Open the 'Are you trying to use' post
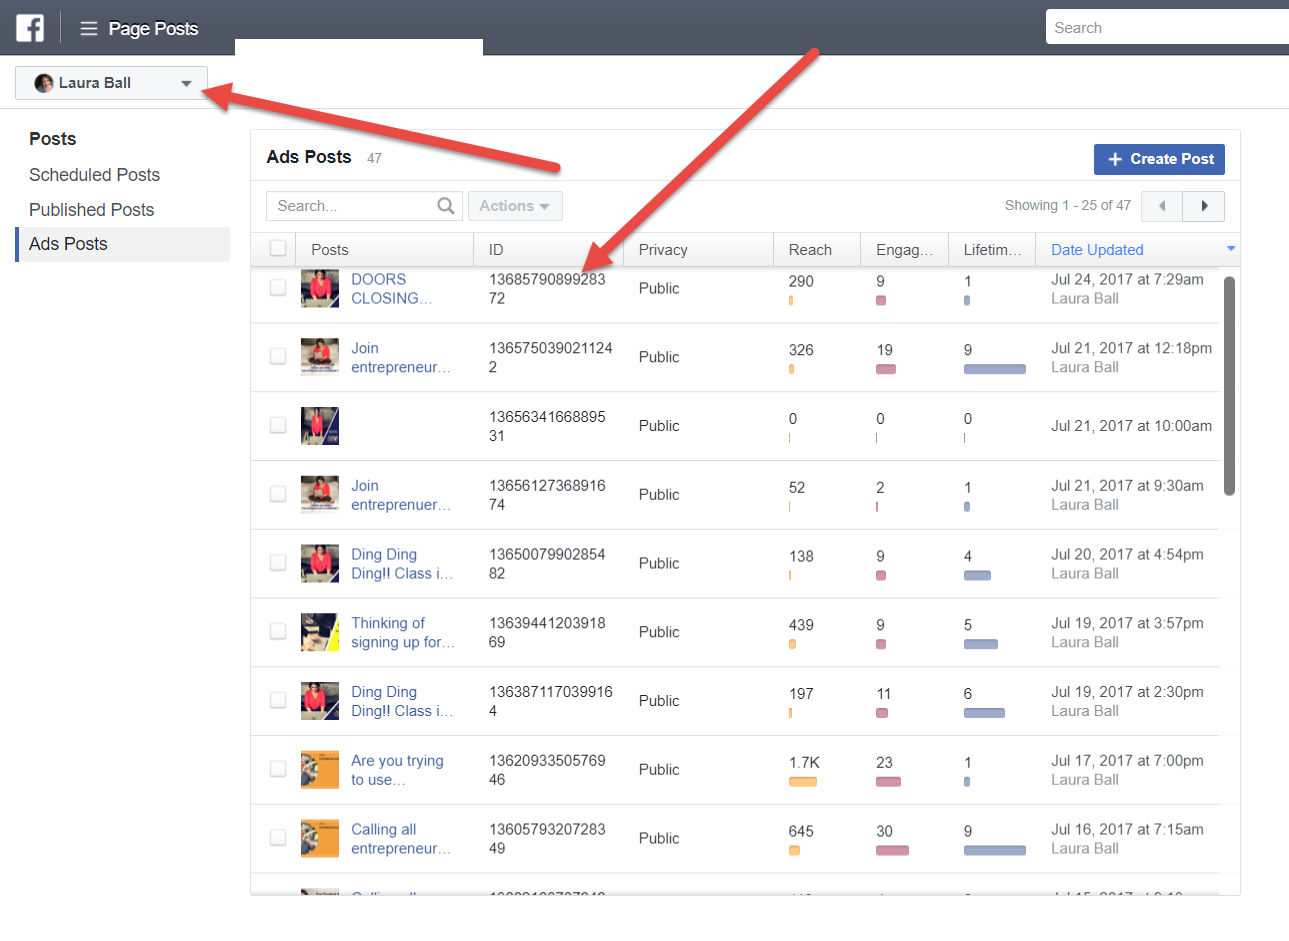 click(397, 770)
